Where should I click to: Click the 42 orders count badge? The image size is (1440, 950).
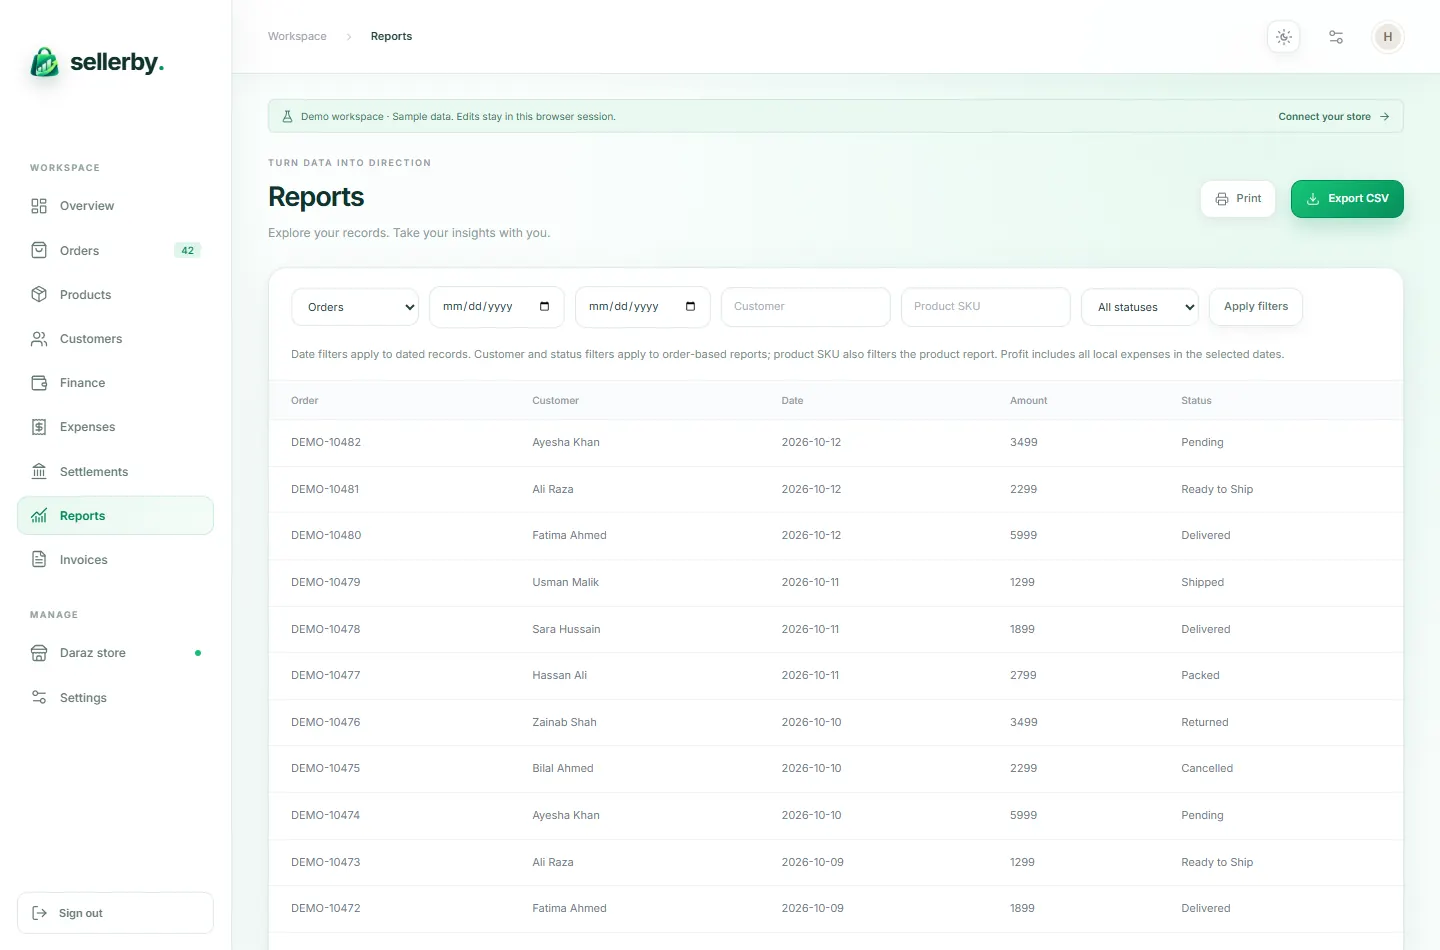coord(187,250)
